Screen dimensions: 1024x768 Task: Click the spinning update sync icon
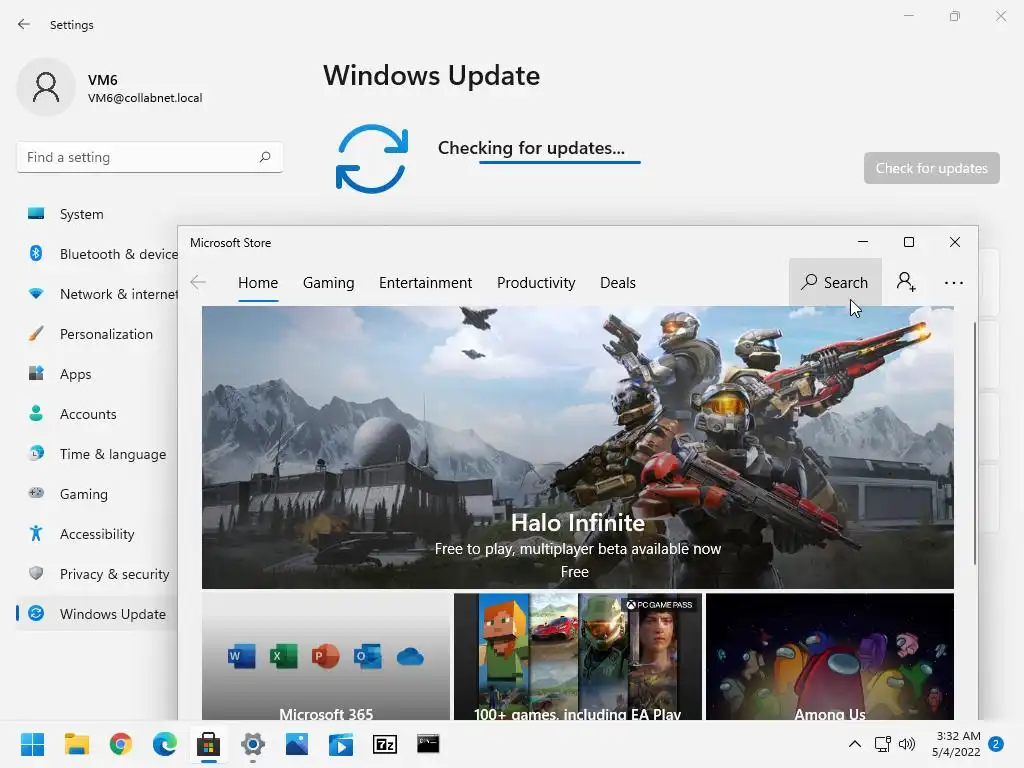372,159
